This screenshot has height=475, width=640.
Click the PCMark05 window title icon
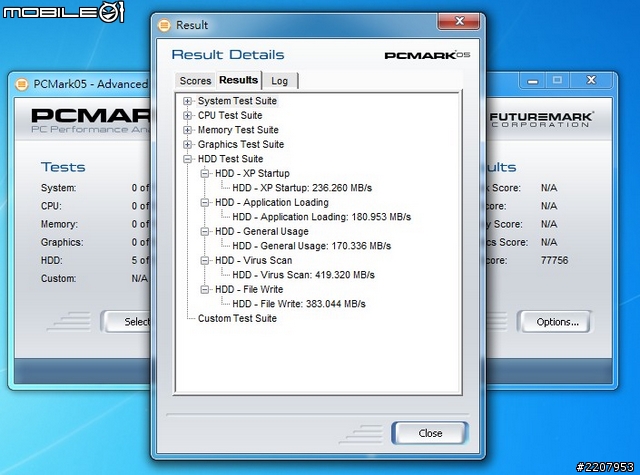pos(22,84)
